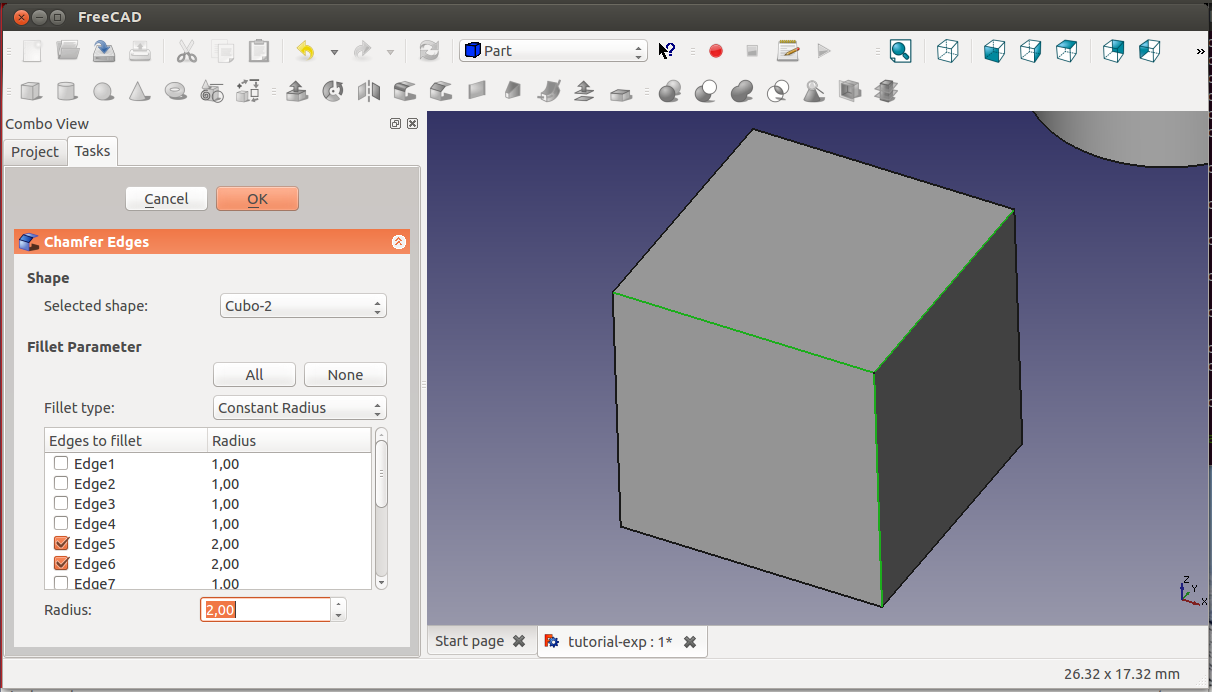The width and height of the screenshot is (1212, 692).
Task: Click the Undo arrow icon
Action: (x=306, y=51)
